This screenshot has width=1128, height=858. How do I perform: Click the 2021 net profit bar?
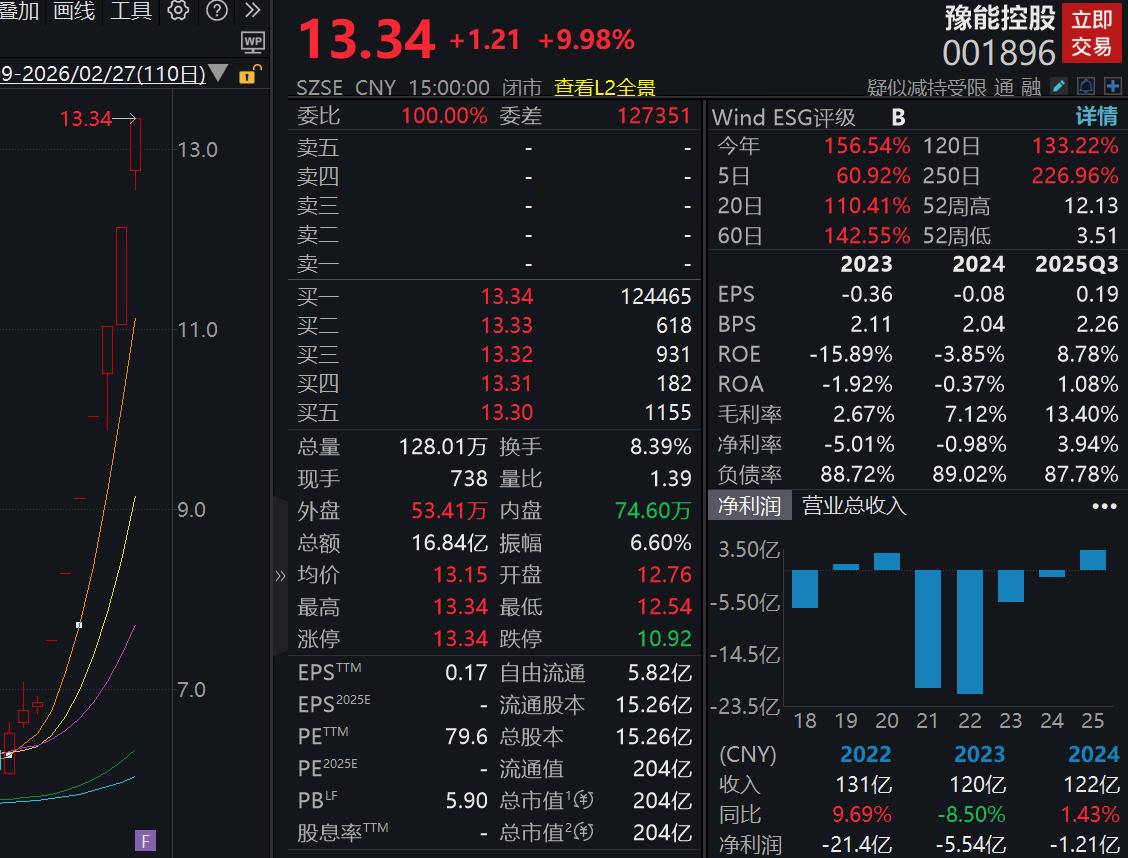[x=928, y=629]
